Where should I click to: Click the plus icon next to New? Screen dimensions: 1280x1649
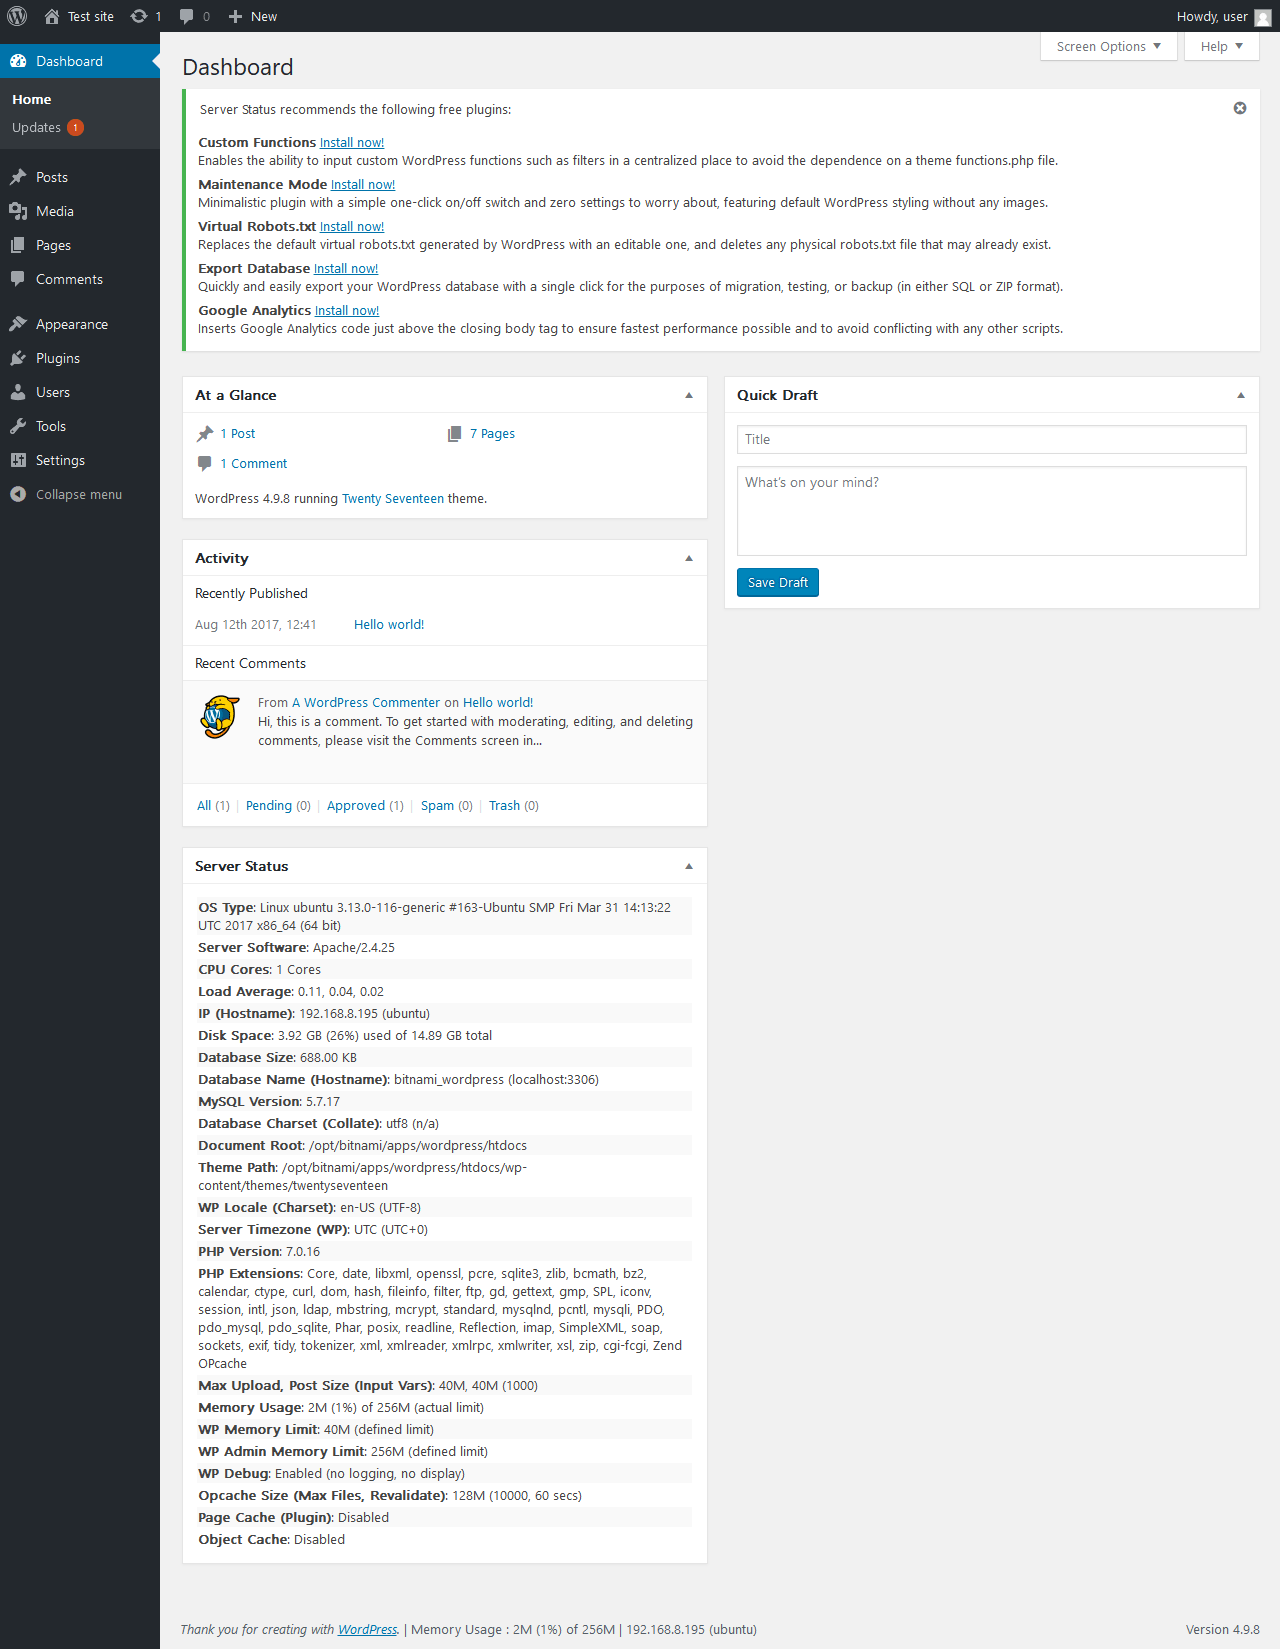(235, 16)
